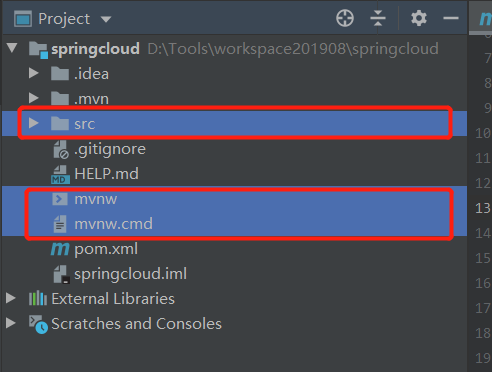Click the Collapse All icon in Project toolbar
The width and height of the screenshot is (492, 372).
(378, 18)
